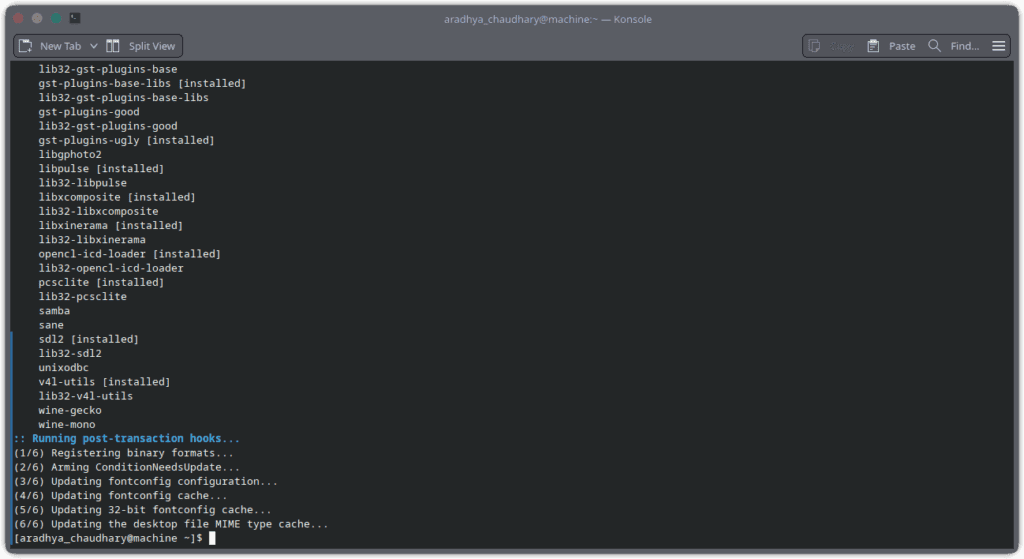Click the line 'gst-plugins-good'

(89, 112)
